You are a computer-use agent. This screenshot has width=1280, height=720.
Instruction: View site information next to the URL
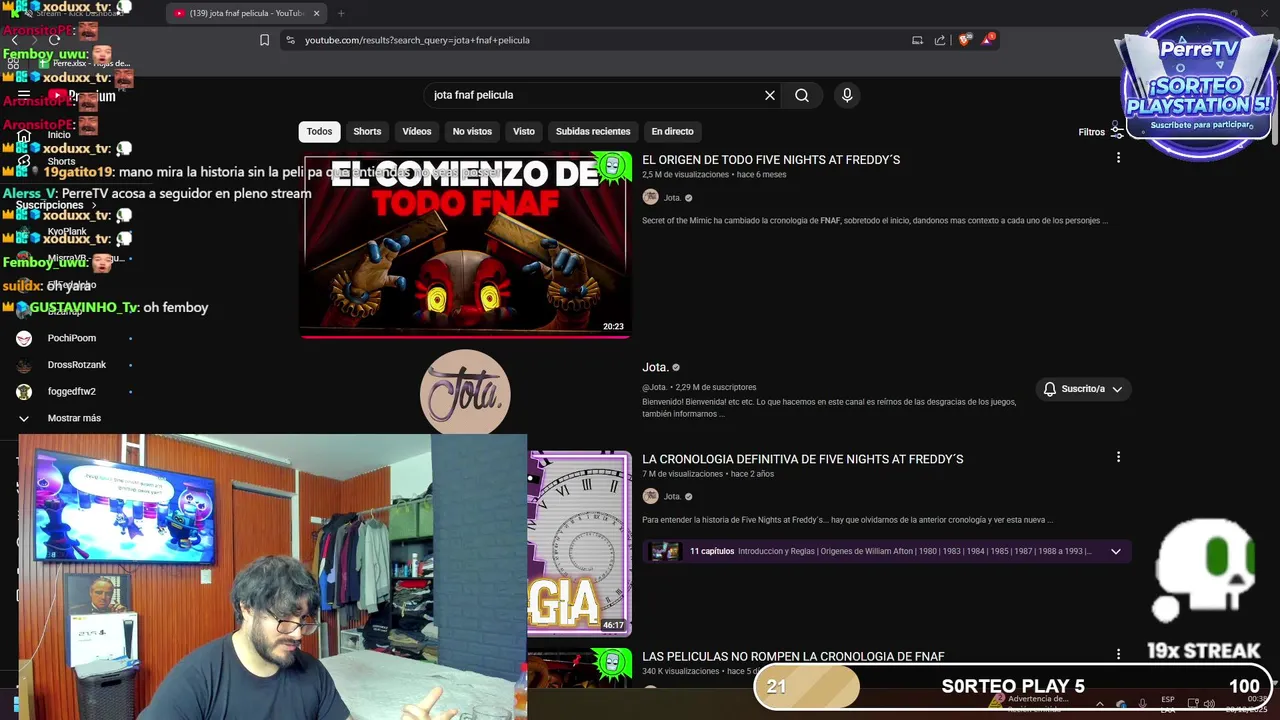point(290,40)
